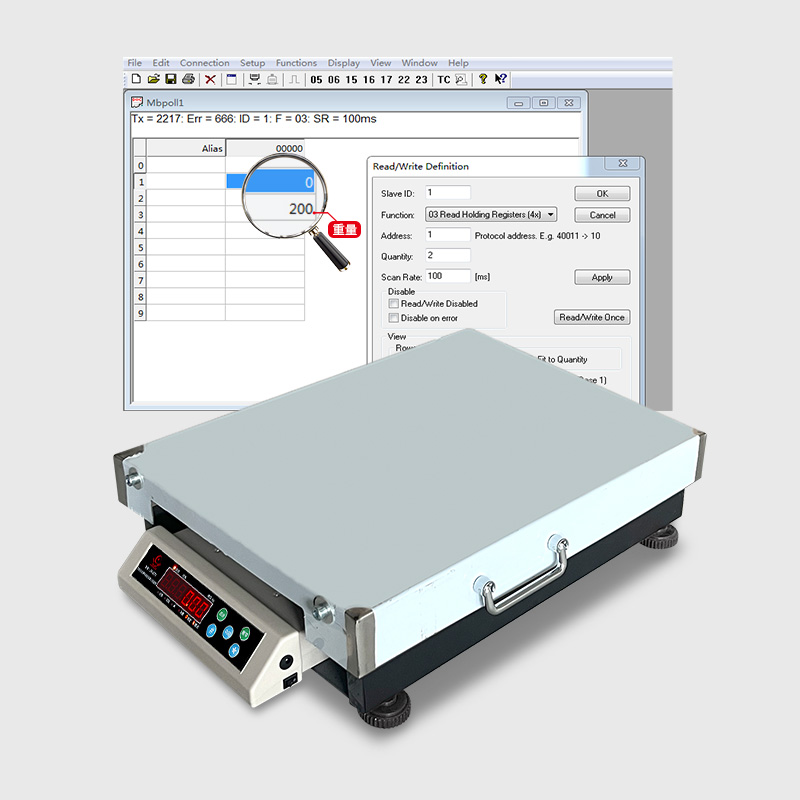
Task: Click the Print toolbar icon
Action: [x=189, y=79]
